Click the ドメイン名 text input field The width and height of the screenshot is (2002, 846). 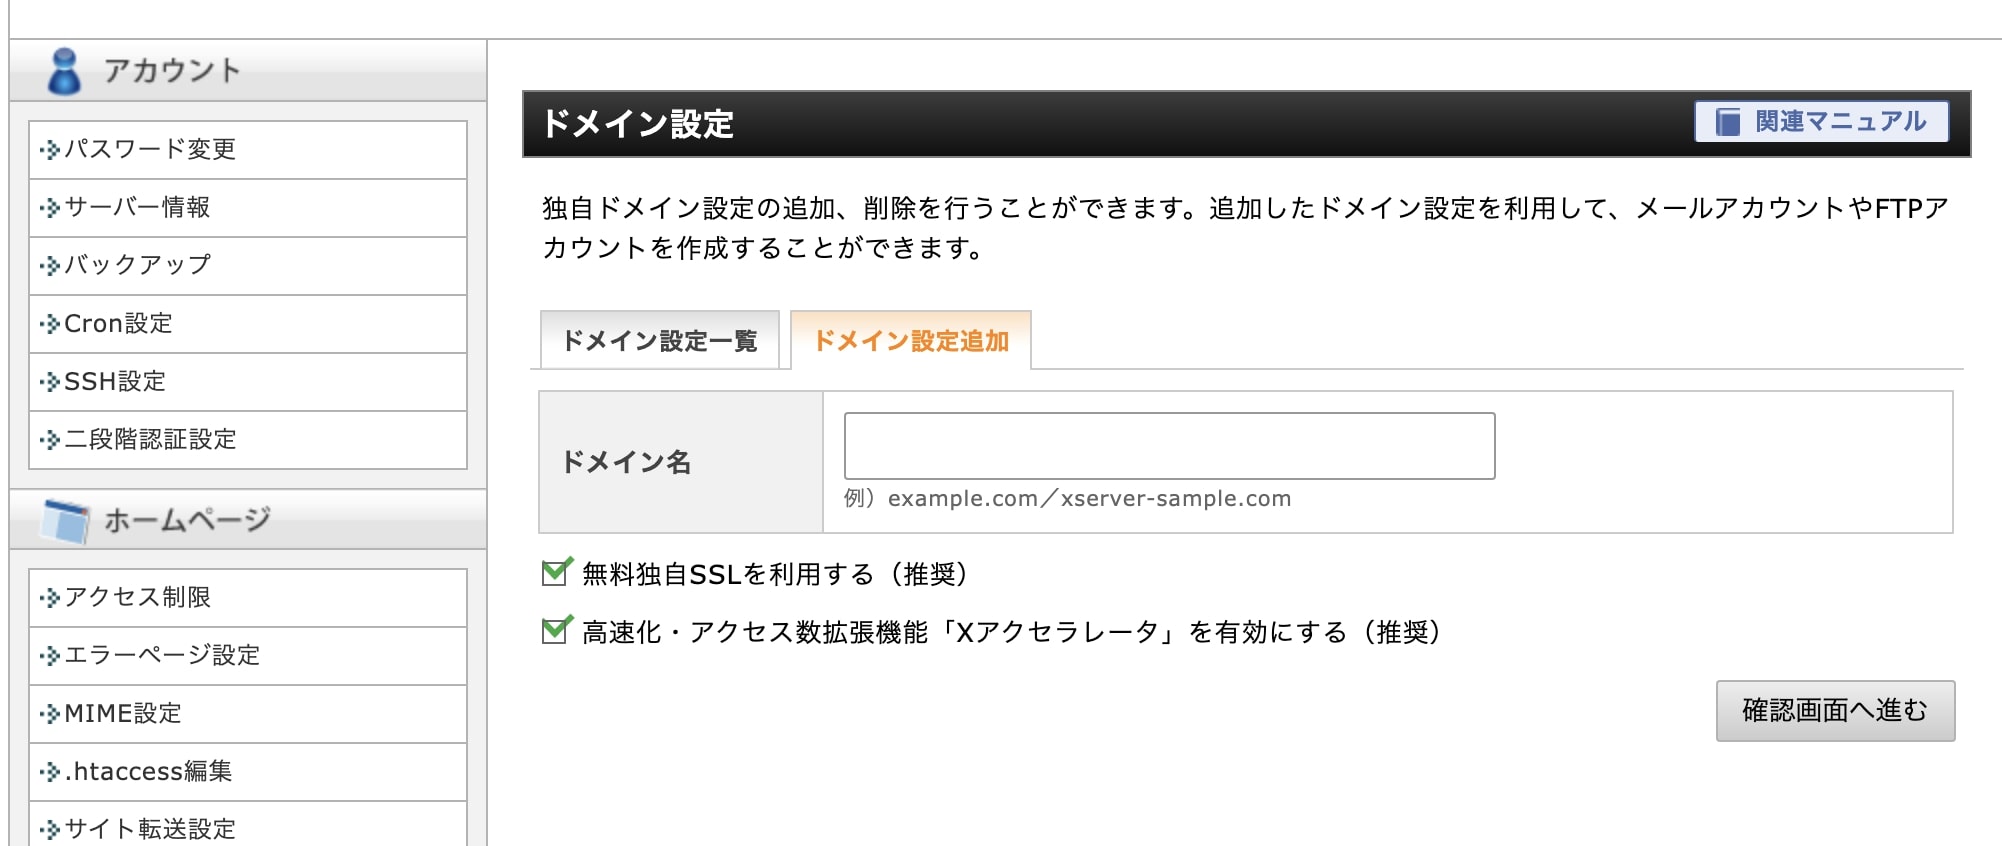click(1169, 446)
